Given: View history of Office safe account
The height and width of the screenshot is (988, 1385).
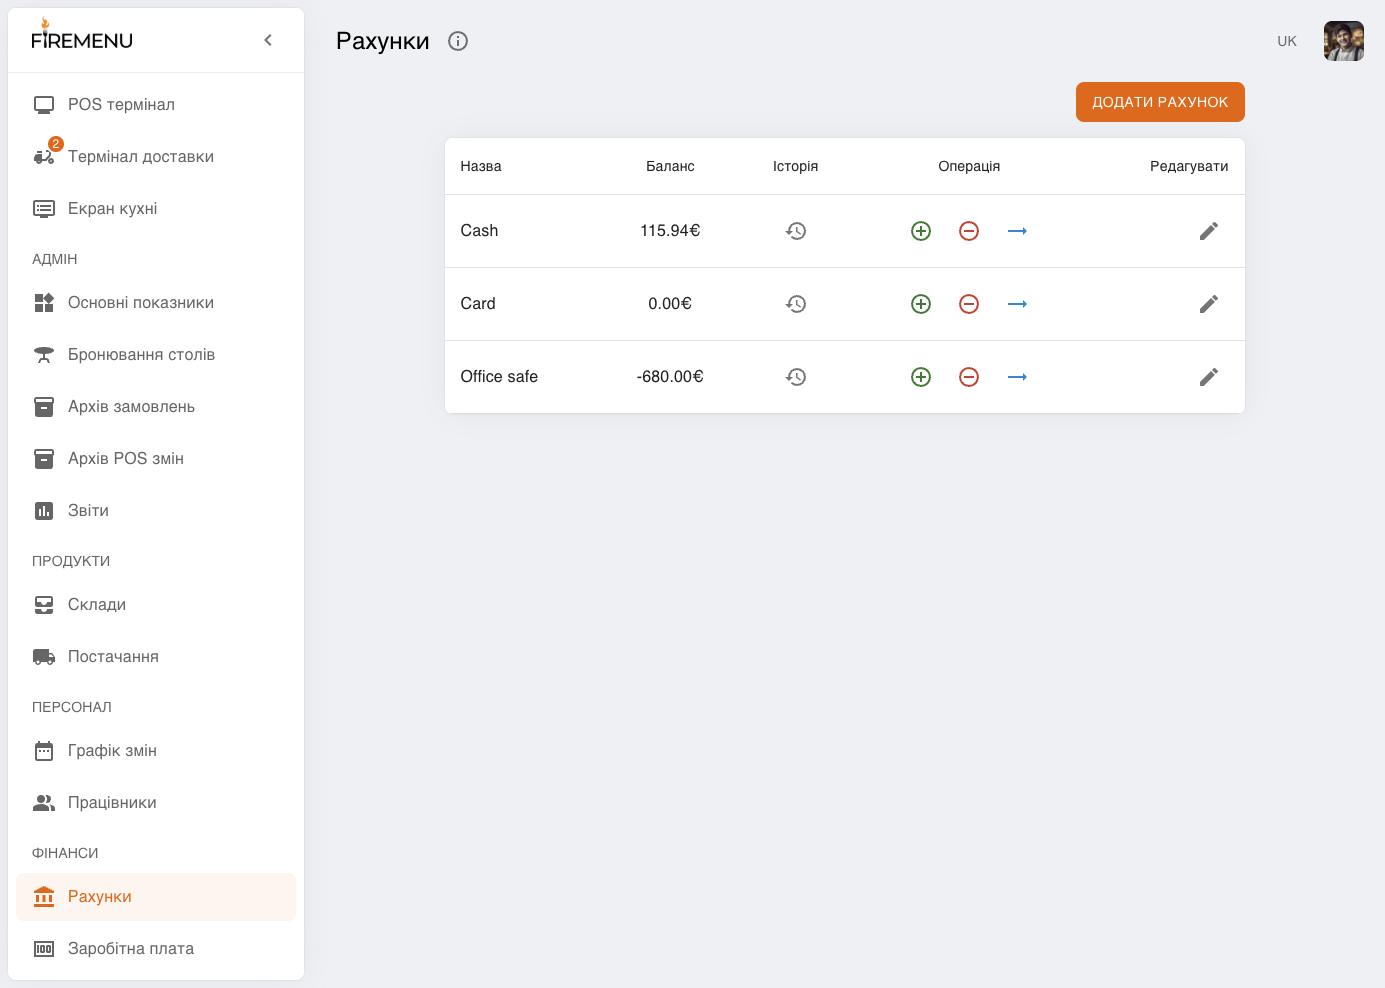Looking at the screenshot, I should [796, 377].
